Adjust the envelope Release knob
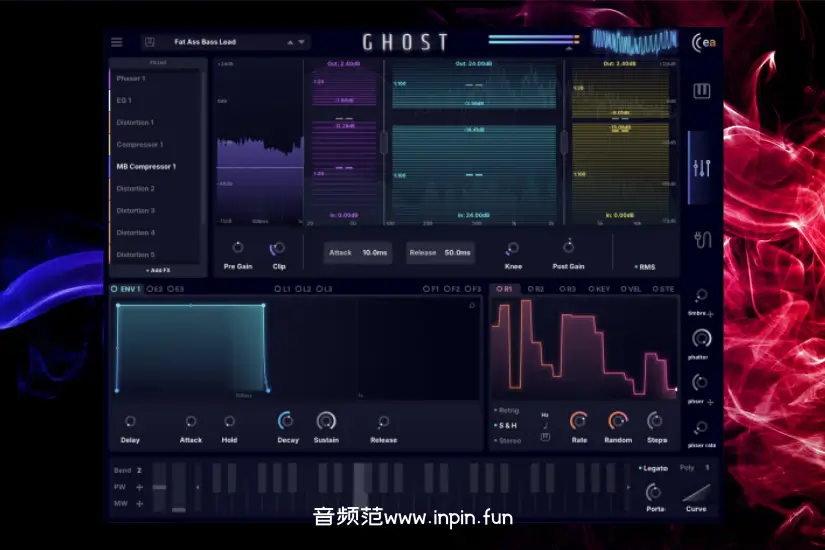825x550 pixels. click(384, 422)
